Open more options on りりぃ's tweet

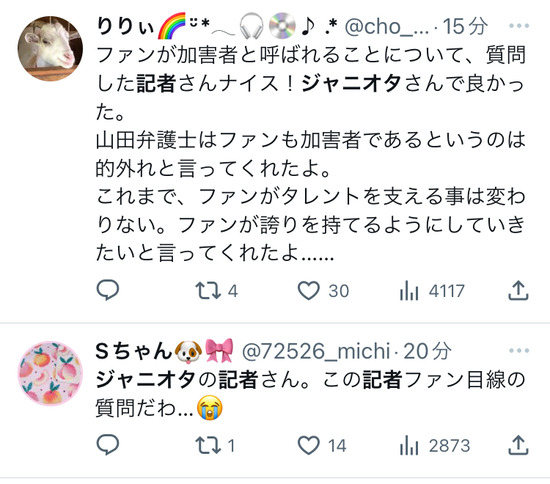[519, 26]
